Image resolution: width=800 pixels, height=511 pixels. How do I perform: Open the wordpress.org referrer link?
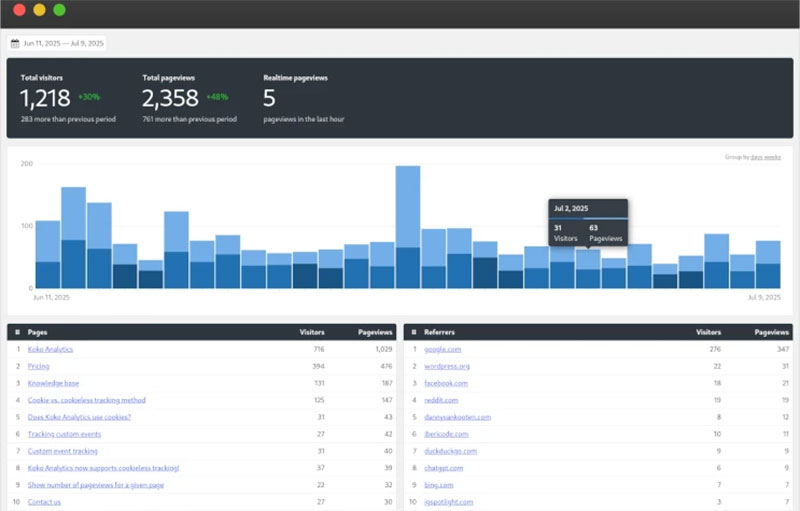447,366
